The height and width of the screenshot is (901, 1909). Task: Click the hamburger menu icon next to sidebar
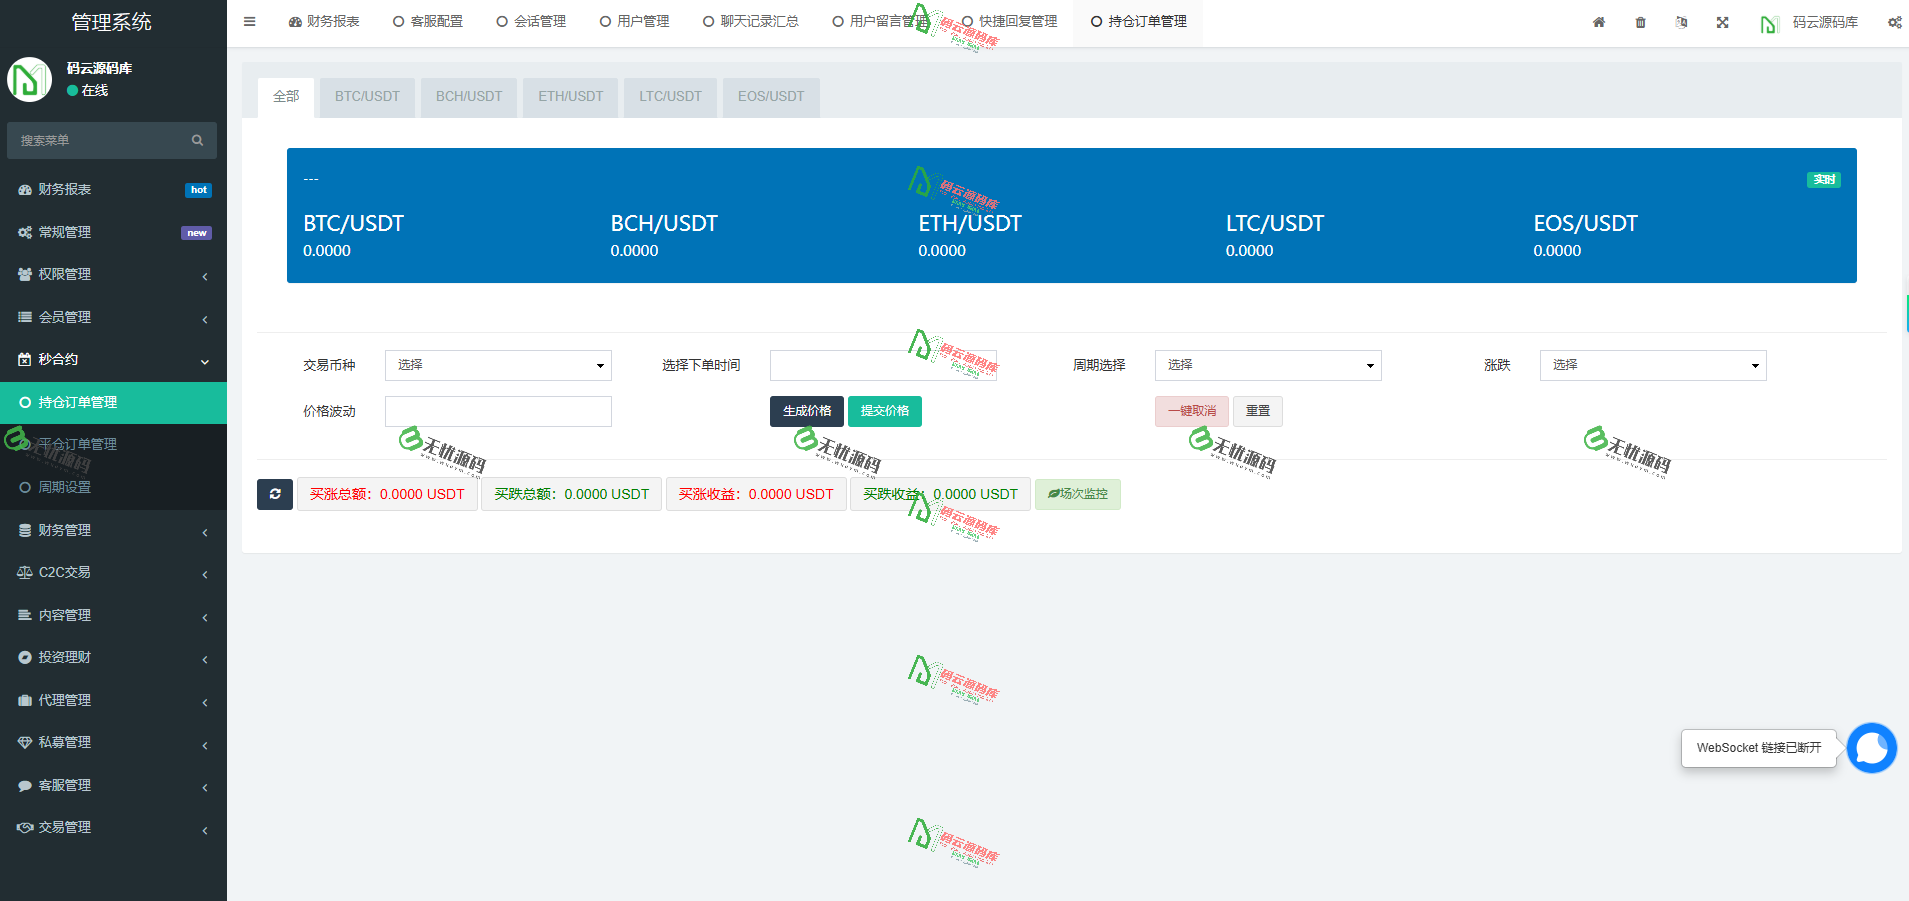[x=250, y=21]
